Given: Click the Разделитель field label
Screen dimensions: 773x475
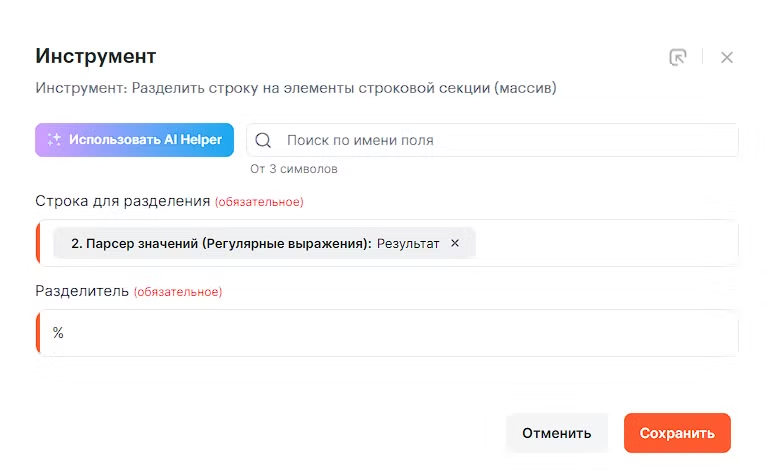Looking at the screenshot, I should point(82,291).
